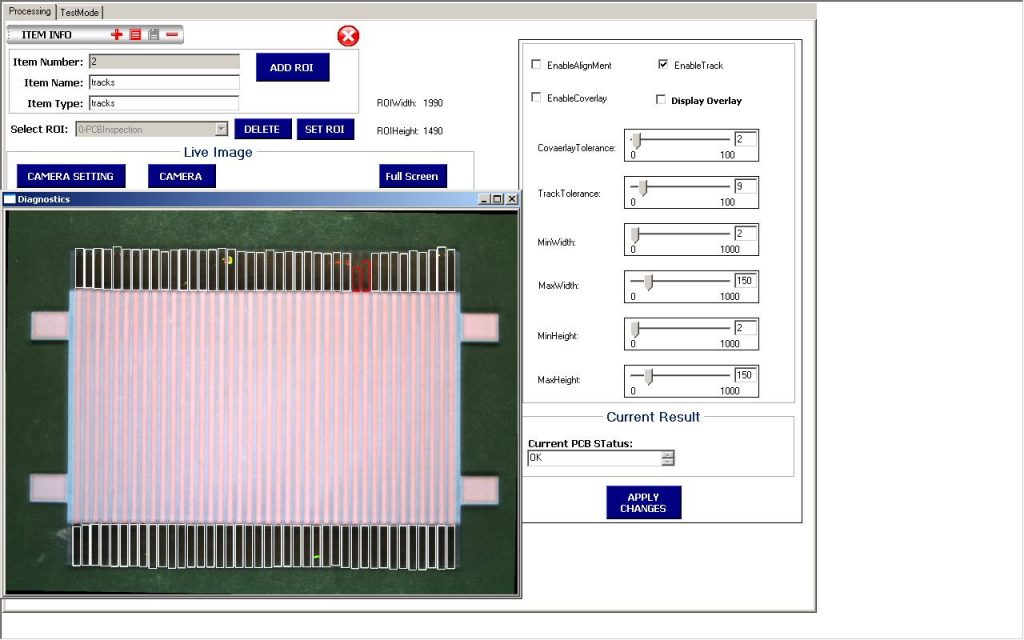Click the red circular X cancel icon
The image size is (1024, 640).
[x=347, y=37]
